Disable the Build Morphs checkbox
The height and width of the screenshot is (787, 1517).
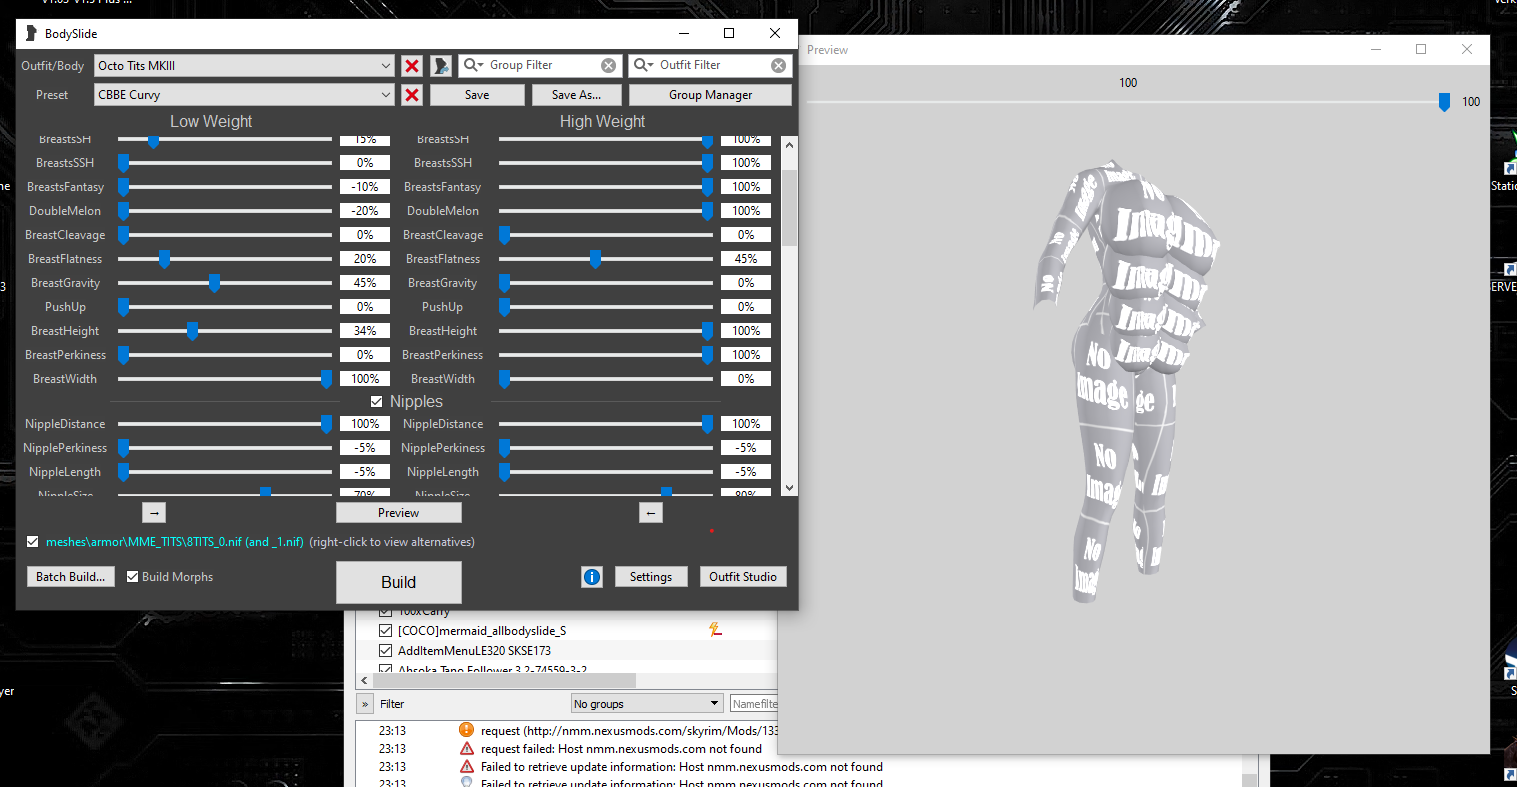132,576
